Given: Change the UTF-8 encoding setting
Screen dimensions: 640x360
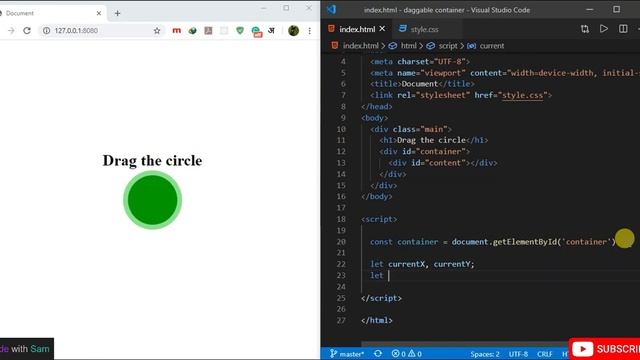Looking at the screenshot, I should (x=518, y=354).
